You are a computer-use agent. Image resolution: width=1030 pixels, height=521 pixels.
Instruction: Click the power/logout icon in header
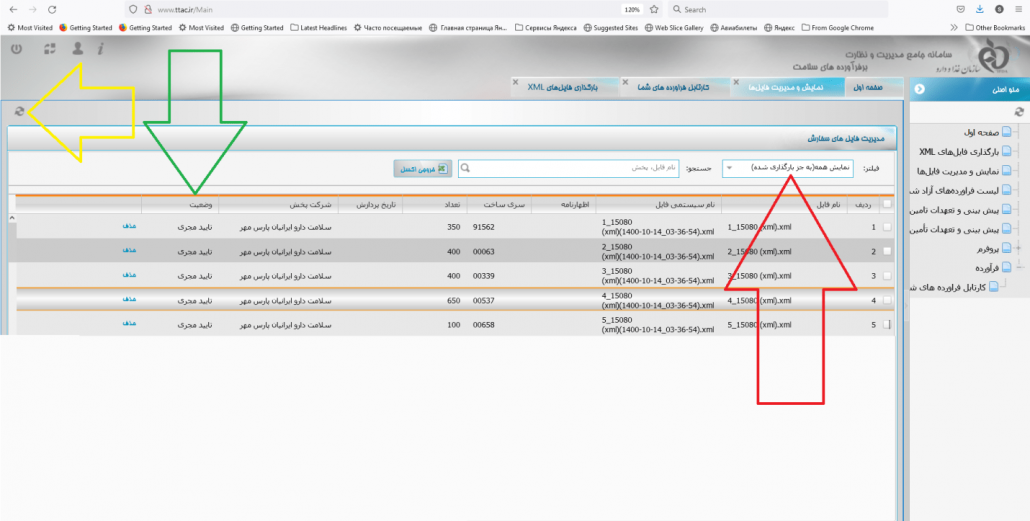(x=17, y=49)
